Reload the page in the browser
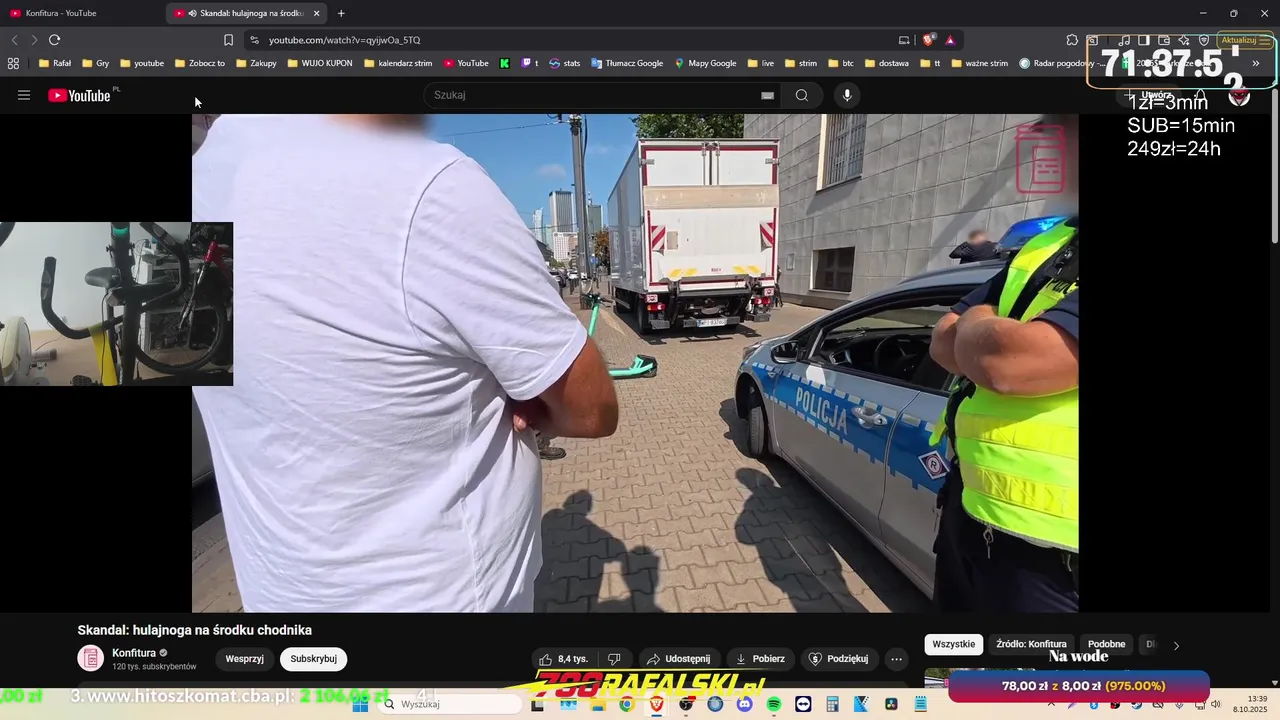 click(x=54, y=40)
